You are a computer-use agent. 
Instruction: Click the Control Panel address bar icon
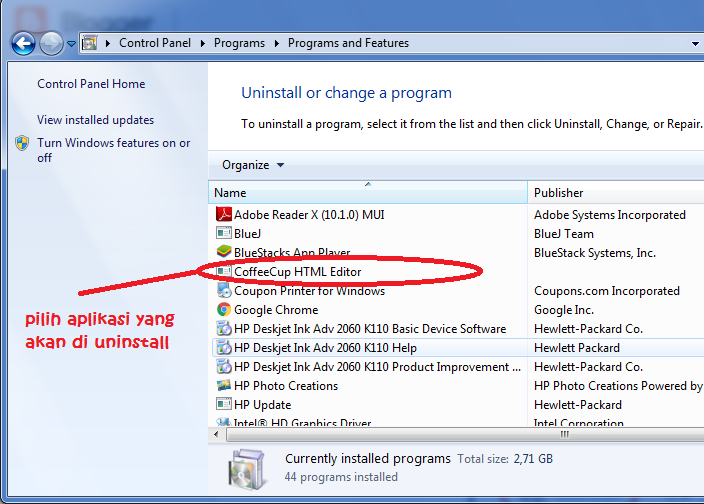pos(89,43)
